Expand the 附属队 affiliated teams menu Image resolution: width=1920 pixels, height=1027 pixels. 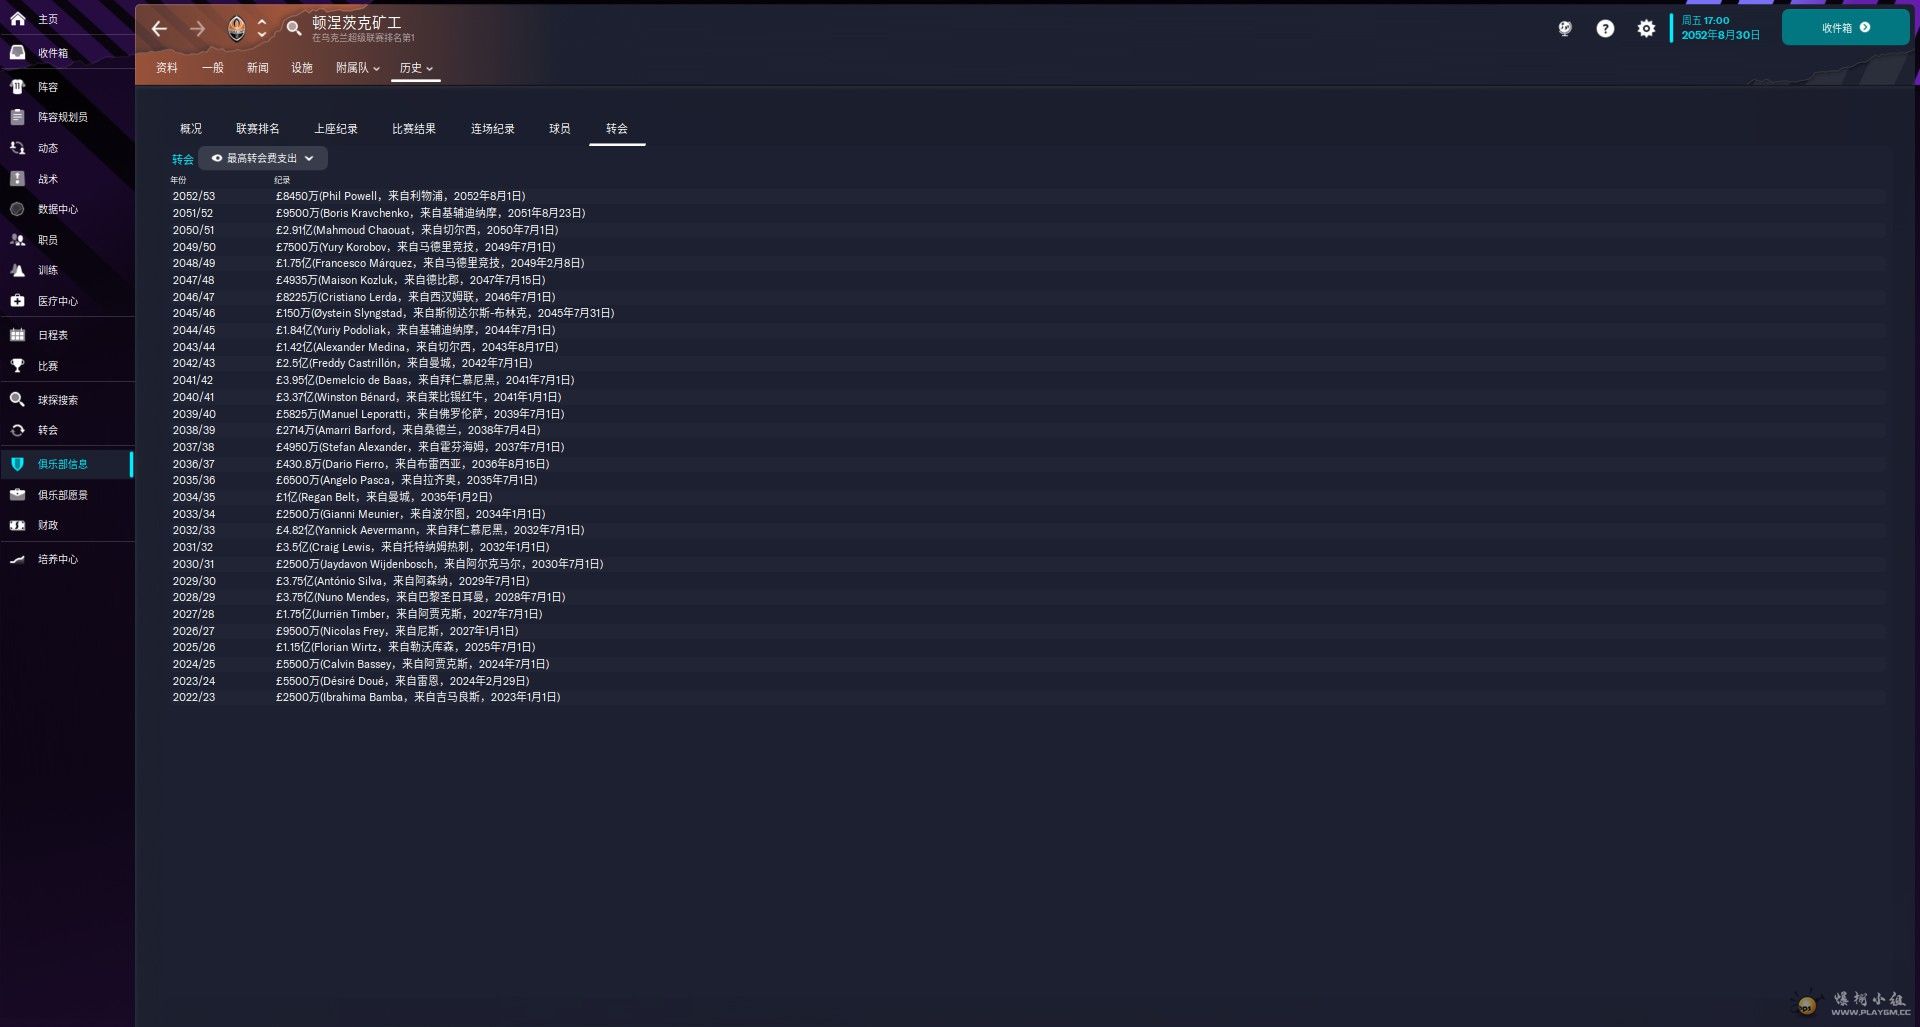point(357,68)
